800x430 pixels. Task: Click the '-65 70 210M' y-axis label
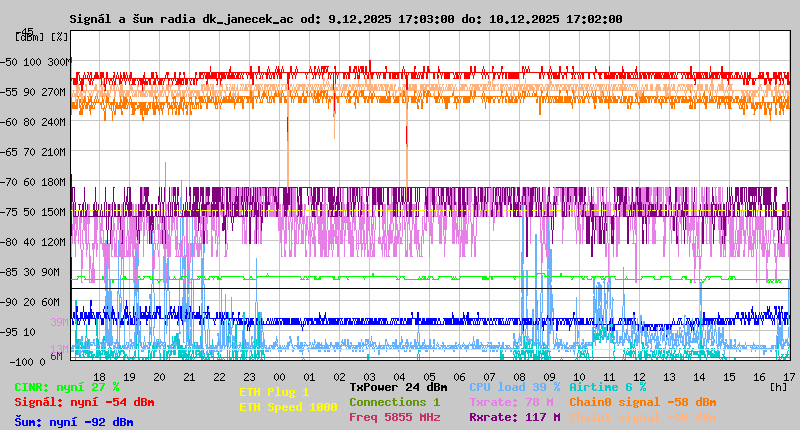33,152
